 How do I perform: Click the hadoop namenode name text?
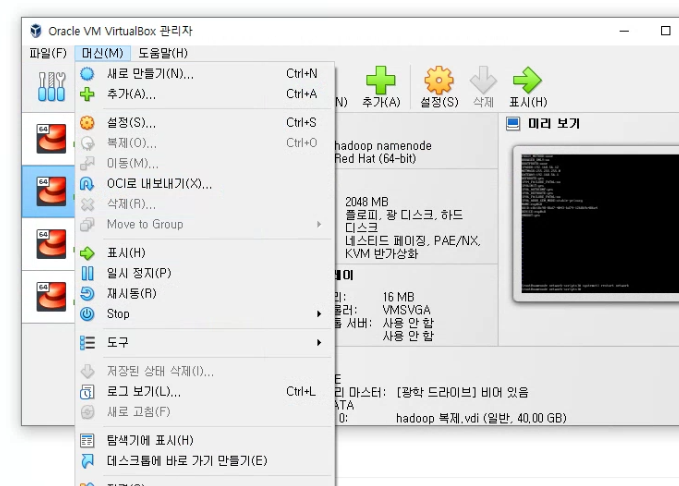[383, 146]
